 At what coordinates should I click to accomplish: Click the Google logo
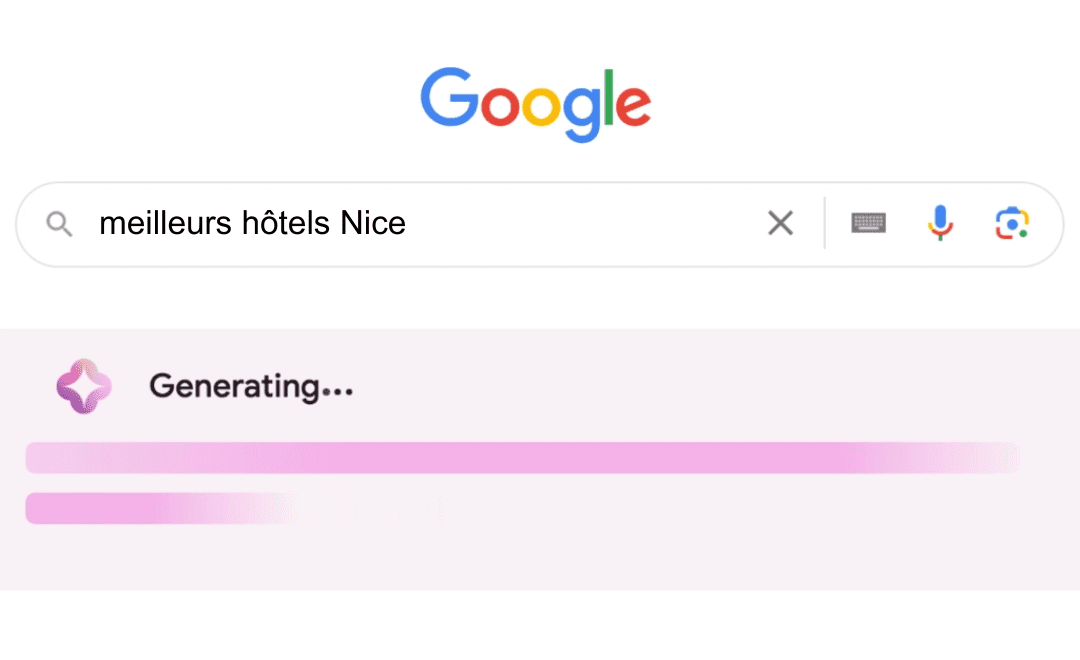tap(536, 104)
